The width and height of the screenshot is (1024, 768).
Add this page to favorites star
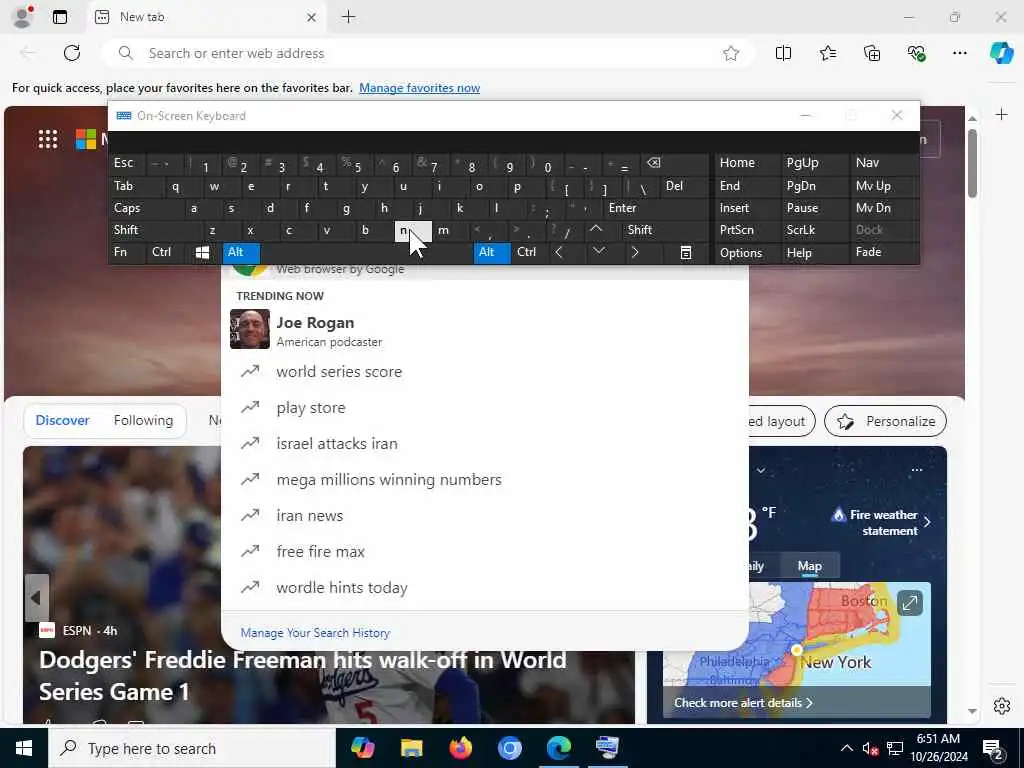pyautogui.click(x=731, y=54)
